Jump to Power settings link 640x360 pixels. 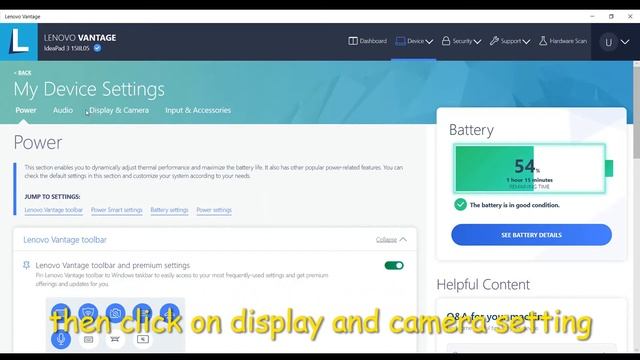(214, 210)
